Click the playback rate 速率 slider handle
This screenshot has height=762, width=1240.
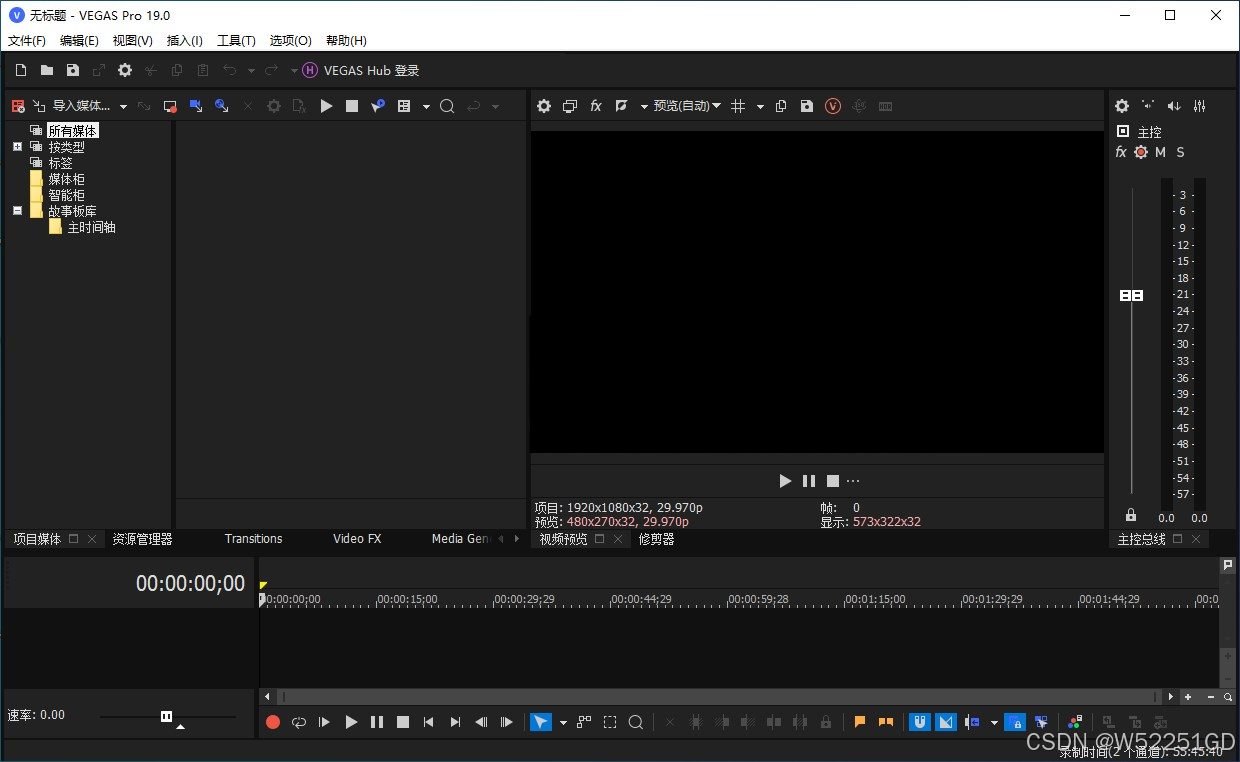point(167,716)
